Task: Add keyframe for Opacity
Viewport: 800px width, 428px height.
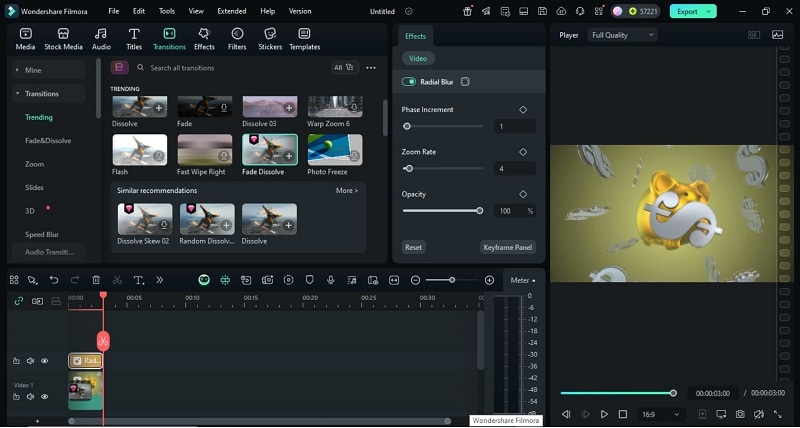Action: click(x=523, y=194)
